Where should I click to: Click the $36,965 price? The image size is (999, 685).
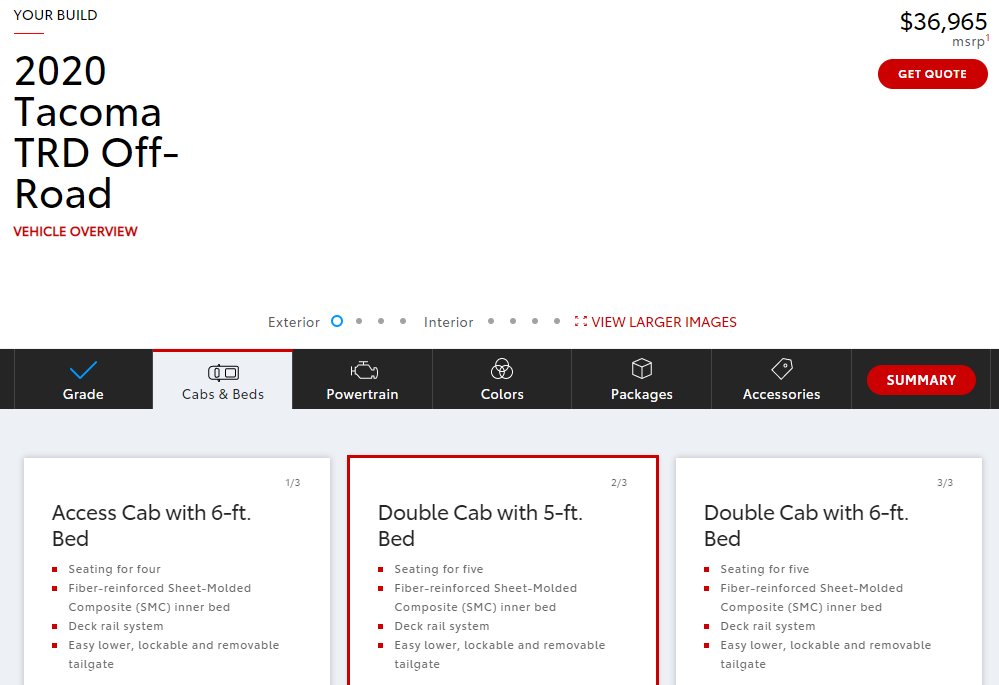tap(943, 22)
